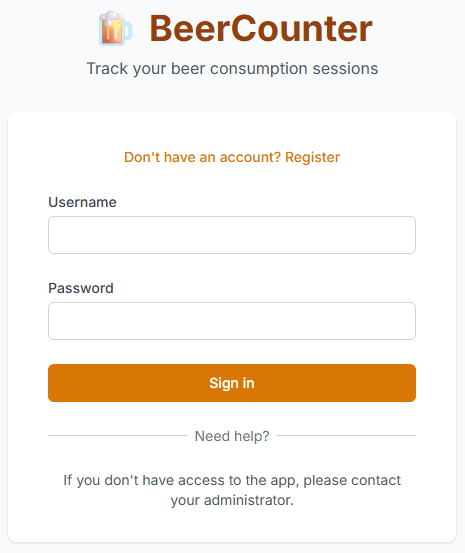This screenshot has width=465, height=553.
Task: Select the tagline about tracking beer sessions
Action: pos(232,69)
